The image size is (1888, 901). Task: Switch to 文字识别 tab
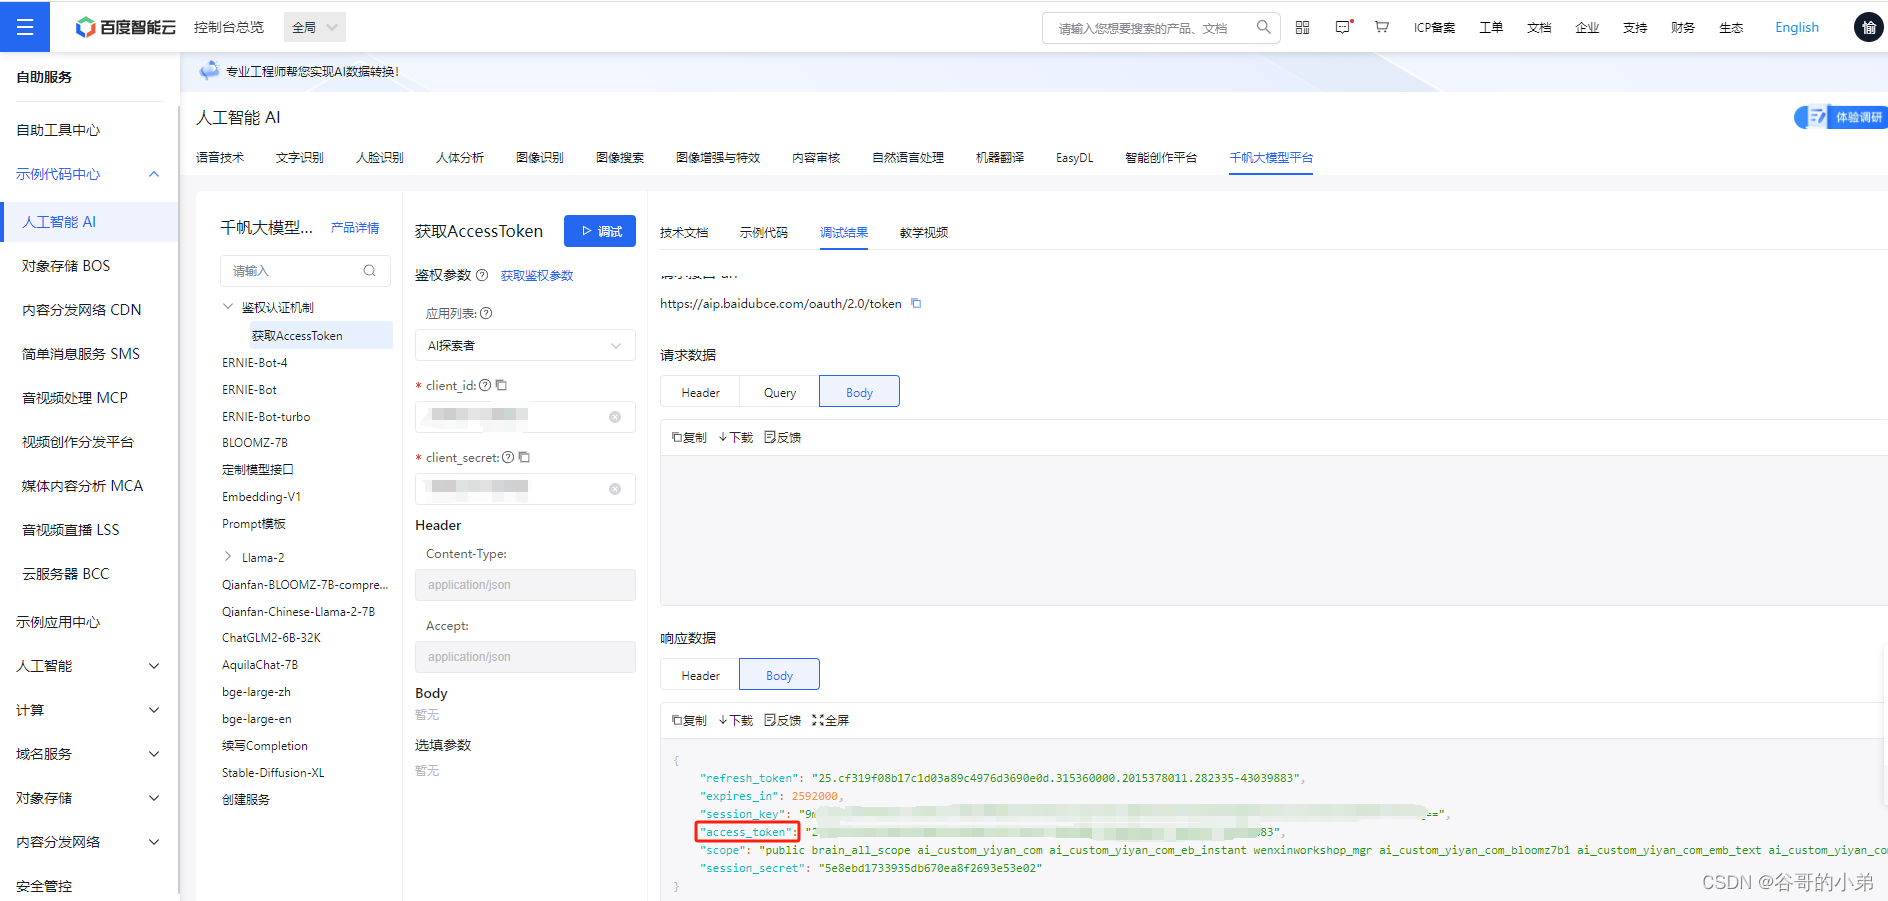(300, 158)
